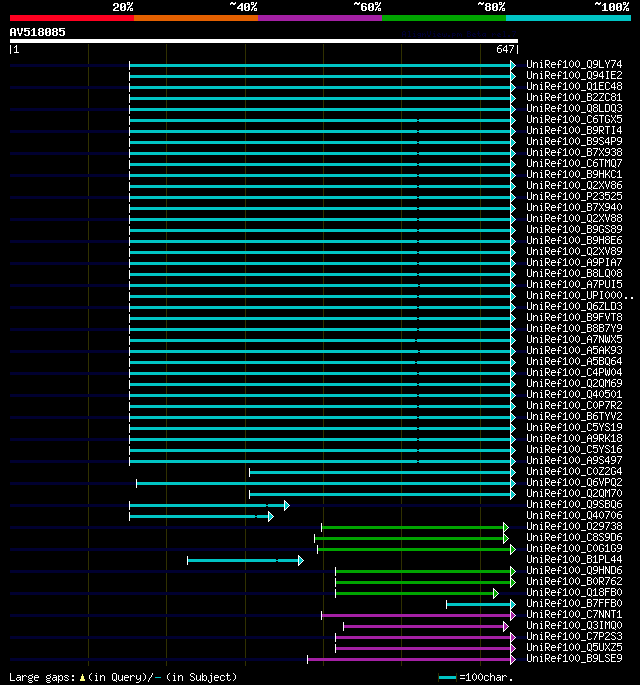The image size is (640, 685).
Task: Click the UniRef100_B9FVT8 label
Action: (x=574, y=317)
